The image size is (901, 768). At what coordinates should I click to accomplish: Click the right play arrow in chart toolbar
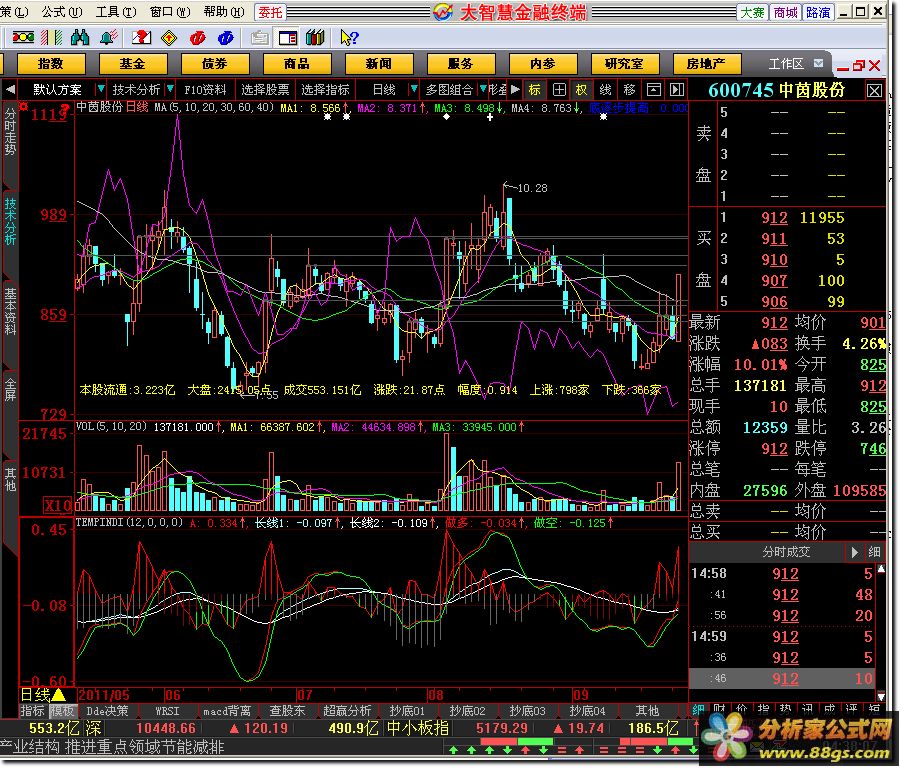pyautogui.click(x=515, y=90)
